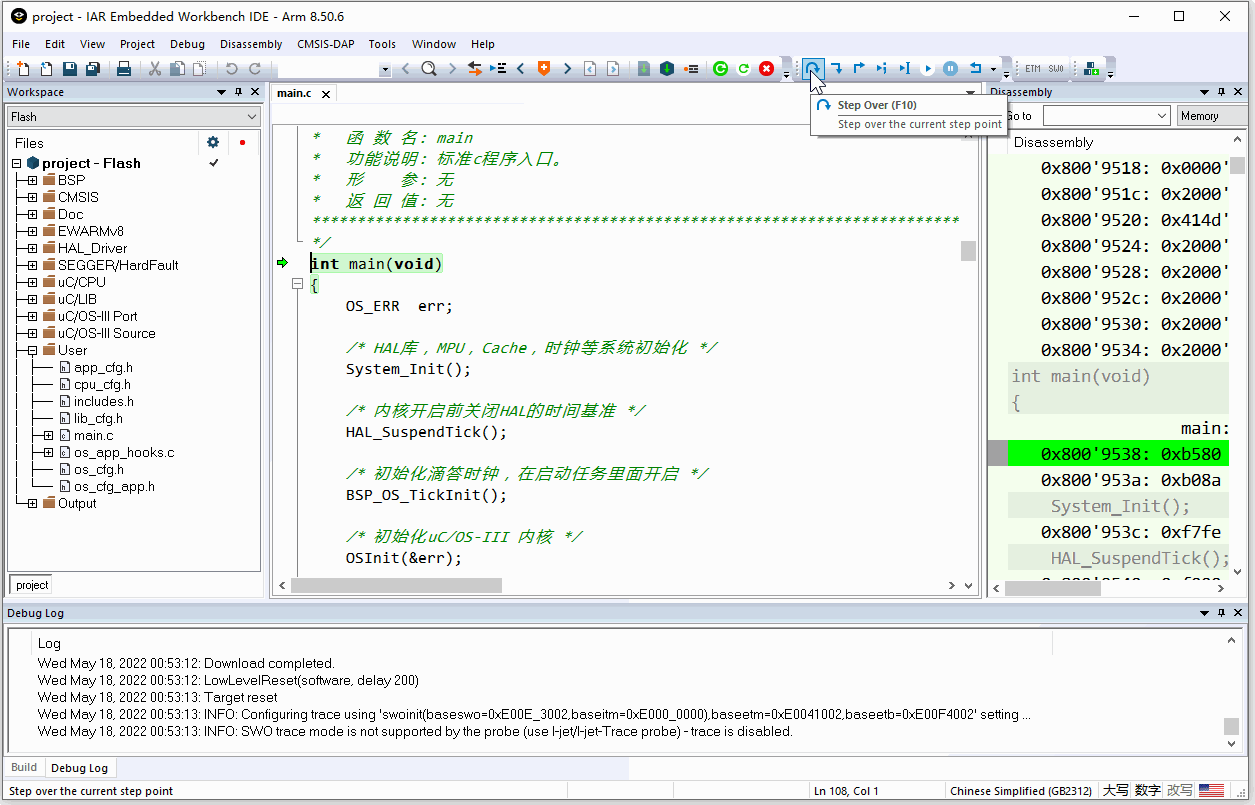Restart the debugger with the green icon
This screenshot has height=805, width=1255.
721,69
